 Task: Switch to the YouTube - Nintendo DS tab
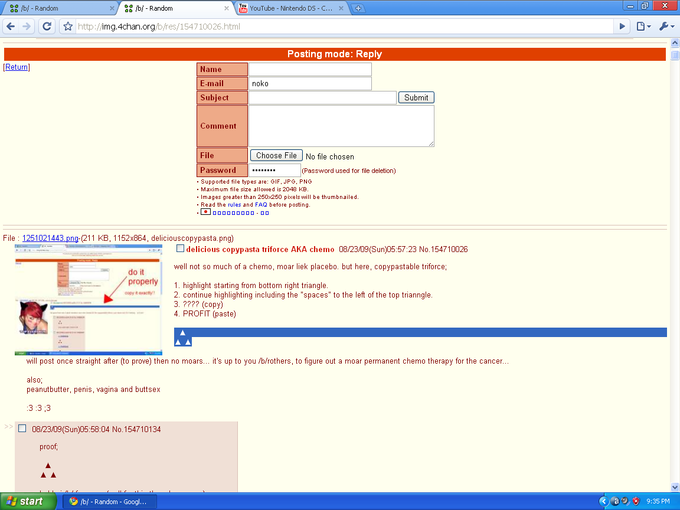pyautogui.click(x=291, y=8)
